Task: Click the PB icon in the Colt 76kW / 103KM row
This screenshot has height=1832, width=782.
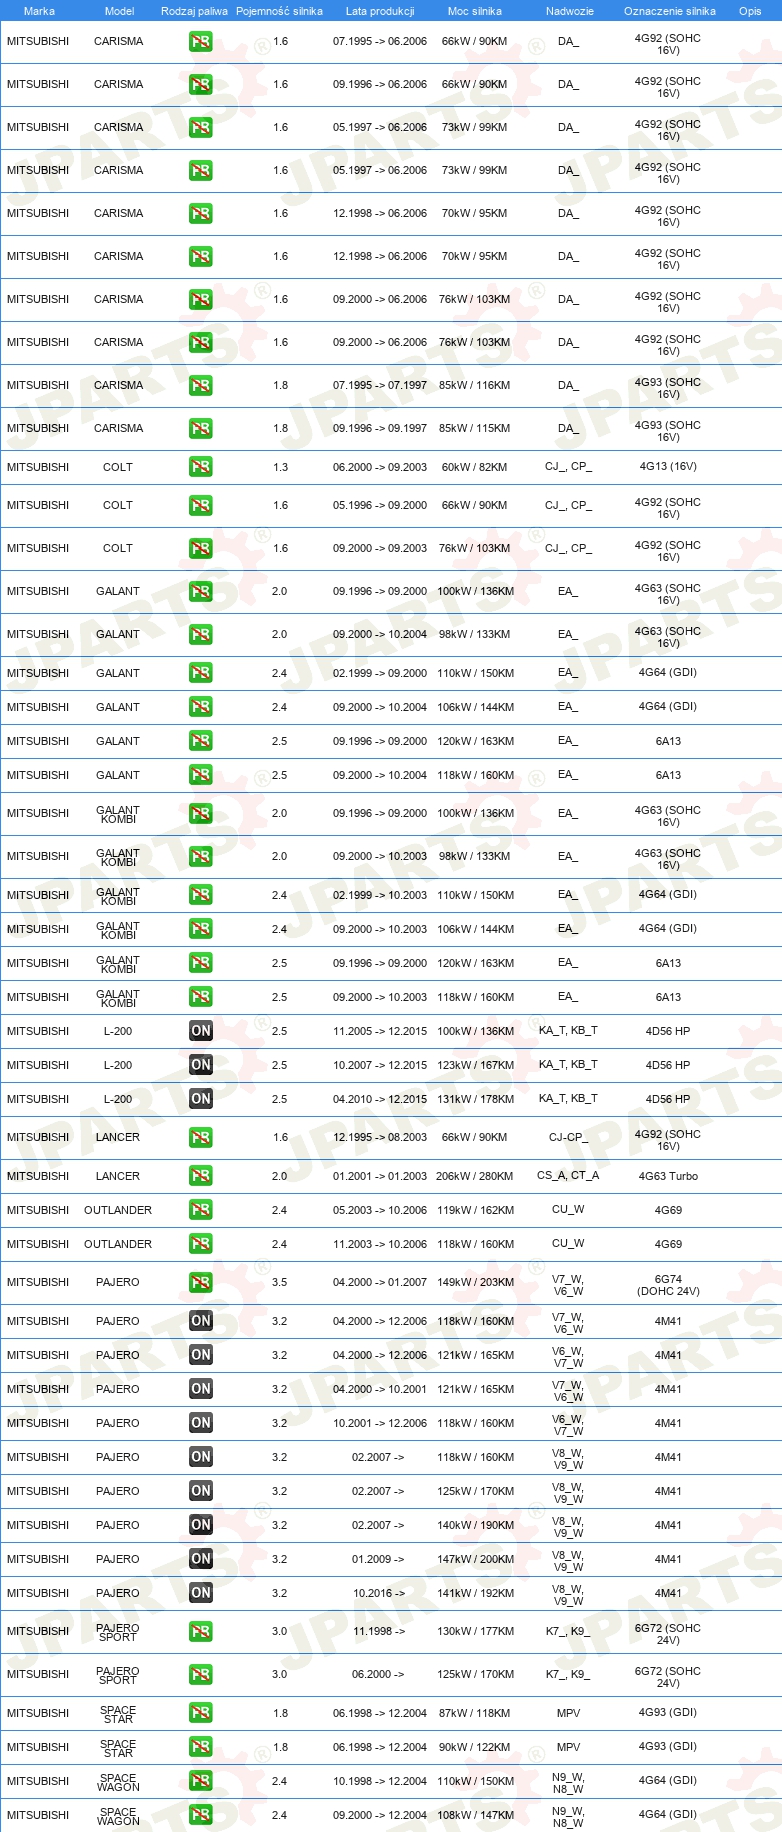Action: tap(201, 549)
